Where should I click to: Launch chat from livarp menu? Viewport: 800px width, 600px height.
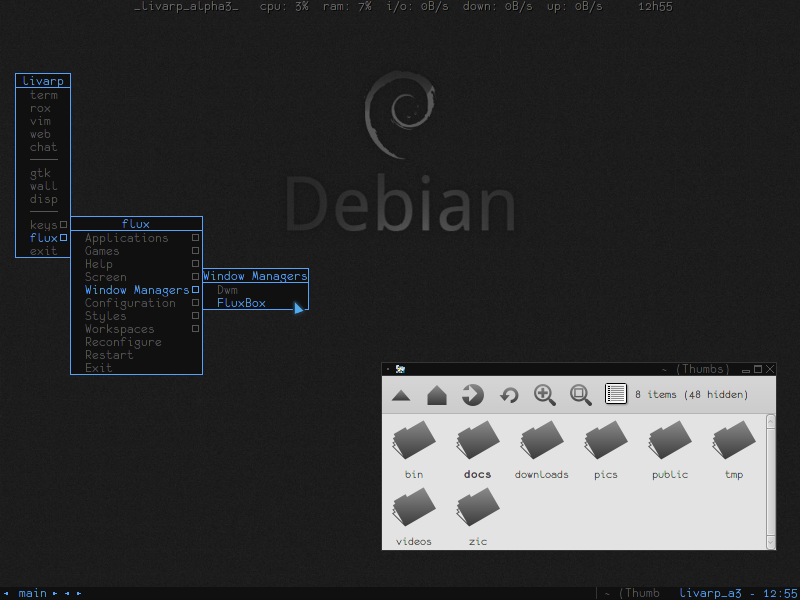(43, 147)
